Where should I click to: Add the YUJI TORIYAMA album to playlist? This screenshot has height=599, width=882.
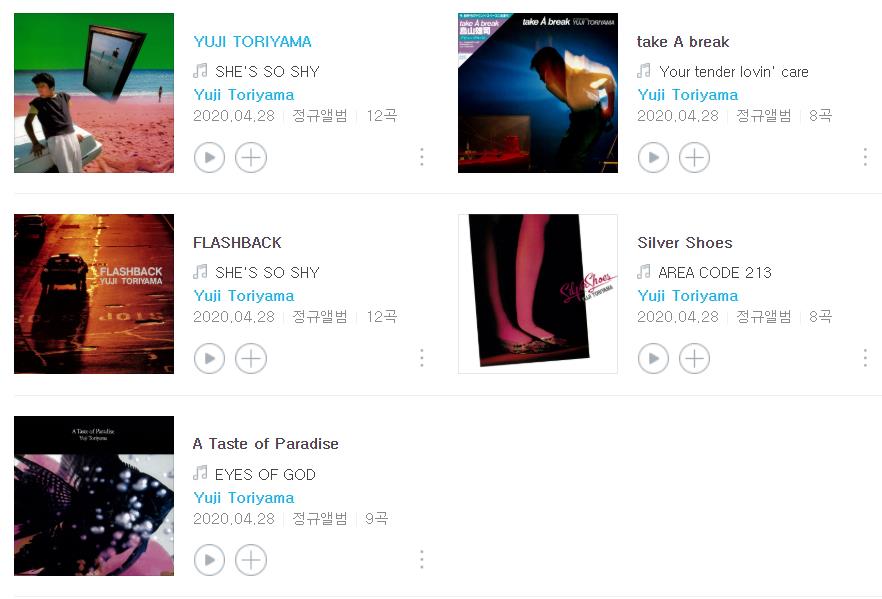[251, 157]
